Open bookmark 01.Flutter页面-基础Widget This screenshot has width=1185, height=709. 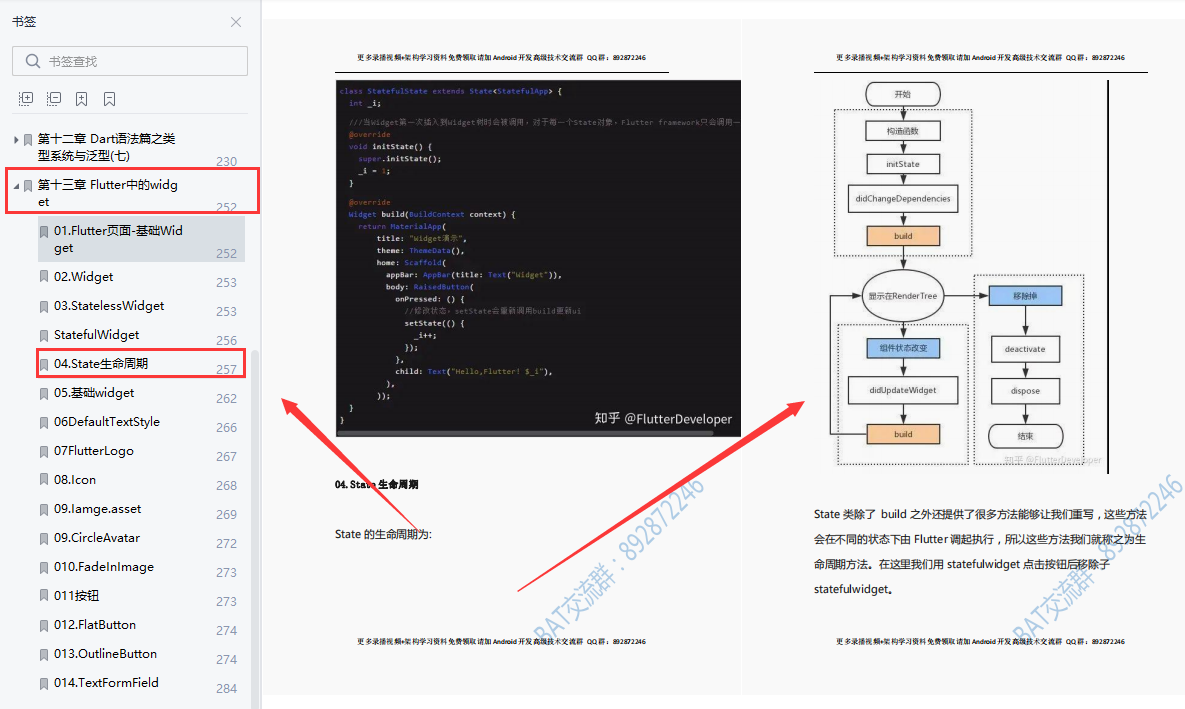tap(118, 239)
